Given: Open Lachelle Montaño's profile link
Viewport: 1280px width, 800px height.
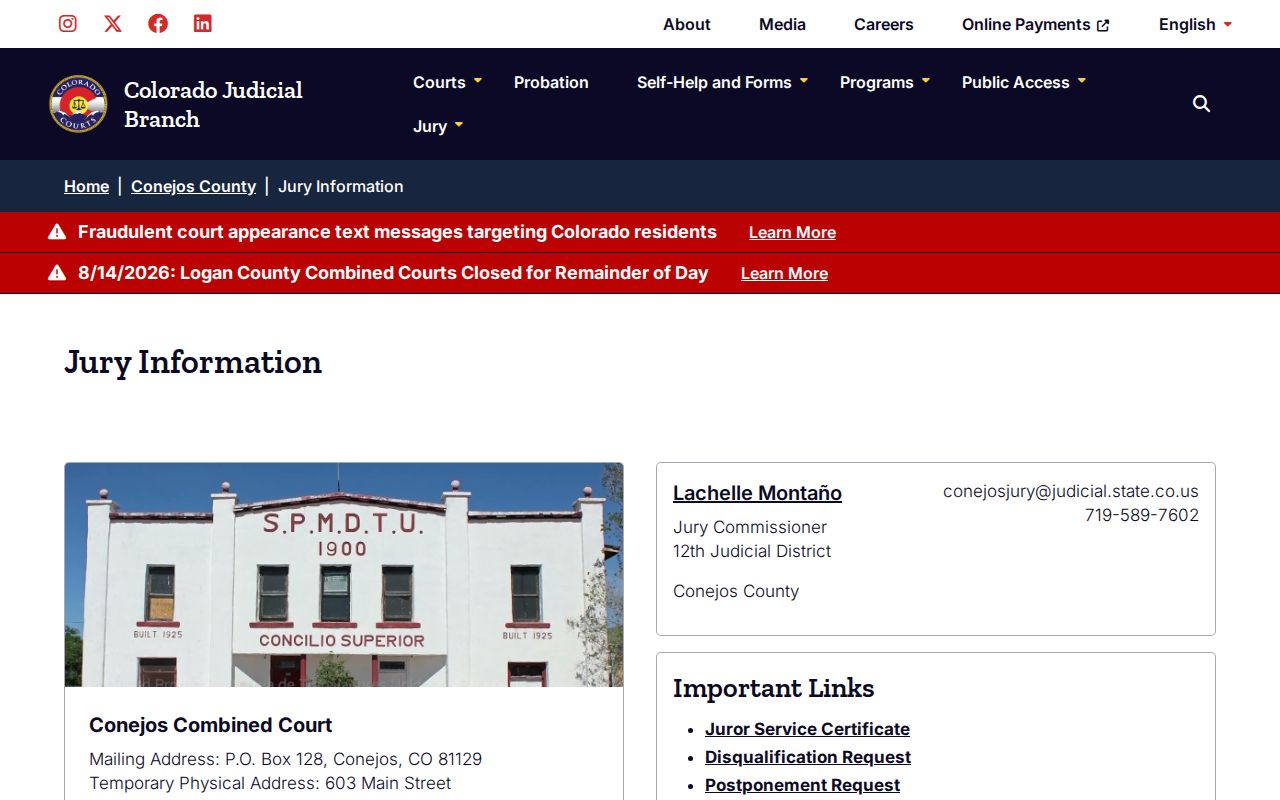Looking at the screenshot, I should click(757, 493).
